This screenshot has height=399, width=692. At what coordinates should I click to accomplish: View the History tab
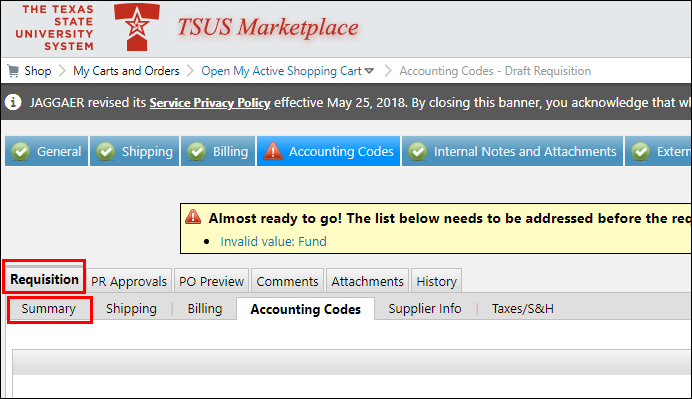[436, 281]
